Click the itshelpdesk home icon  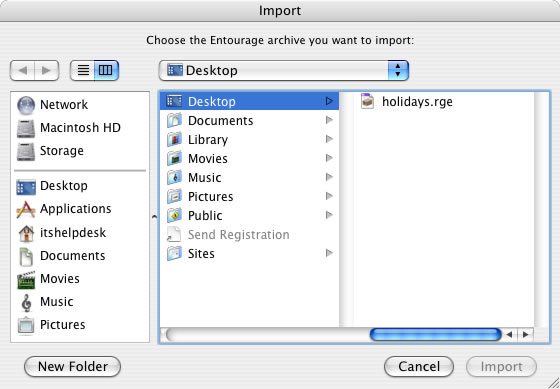26,233
